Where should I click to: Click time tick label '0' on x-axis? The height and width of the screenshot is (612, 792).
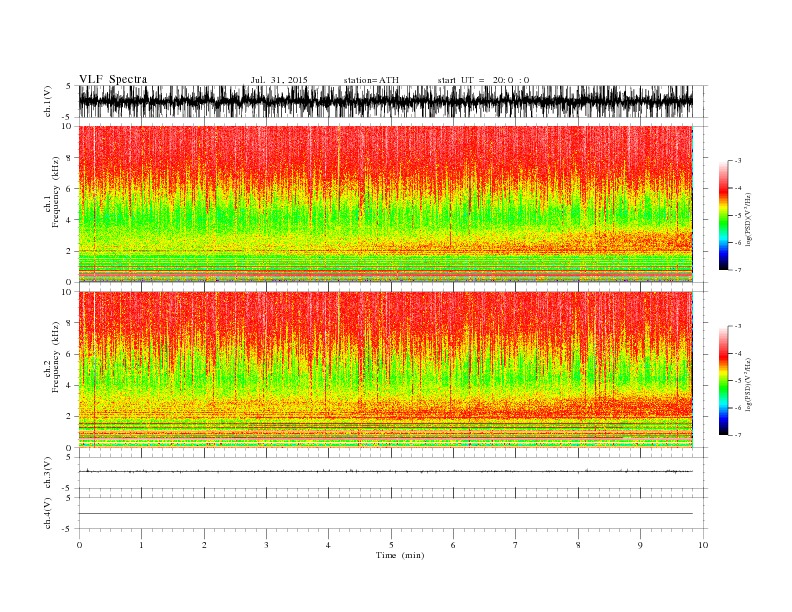pyautogui.click(x=79, y=545)
